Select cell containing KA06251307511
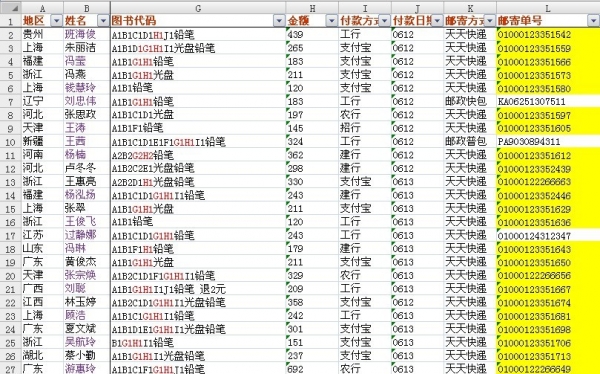This screenshot has height=374, width=600. (548, 101)
